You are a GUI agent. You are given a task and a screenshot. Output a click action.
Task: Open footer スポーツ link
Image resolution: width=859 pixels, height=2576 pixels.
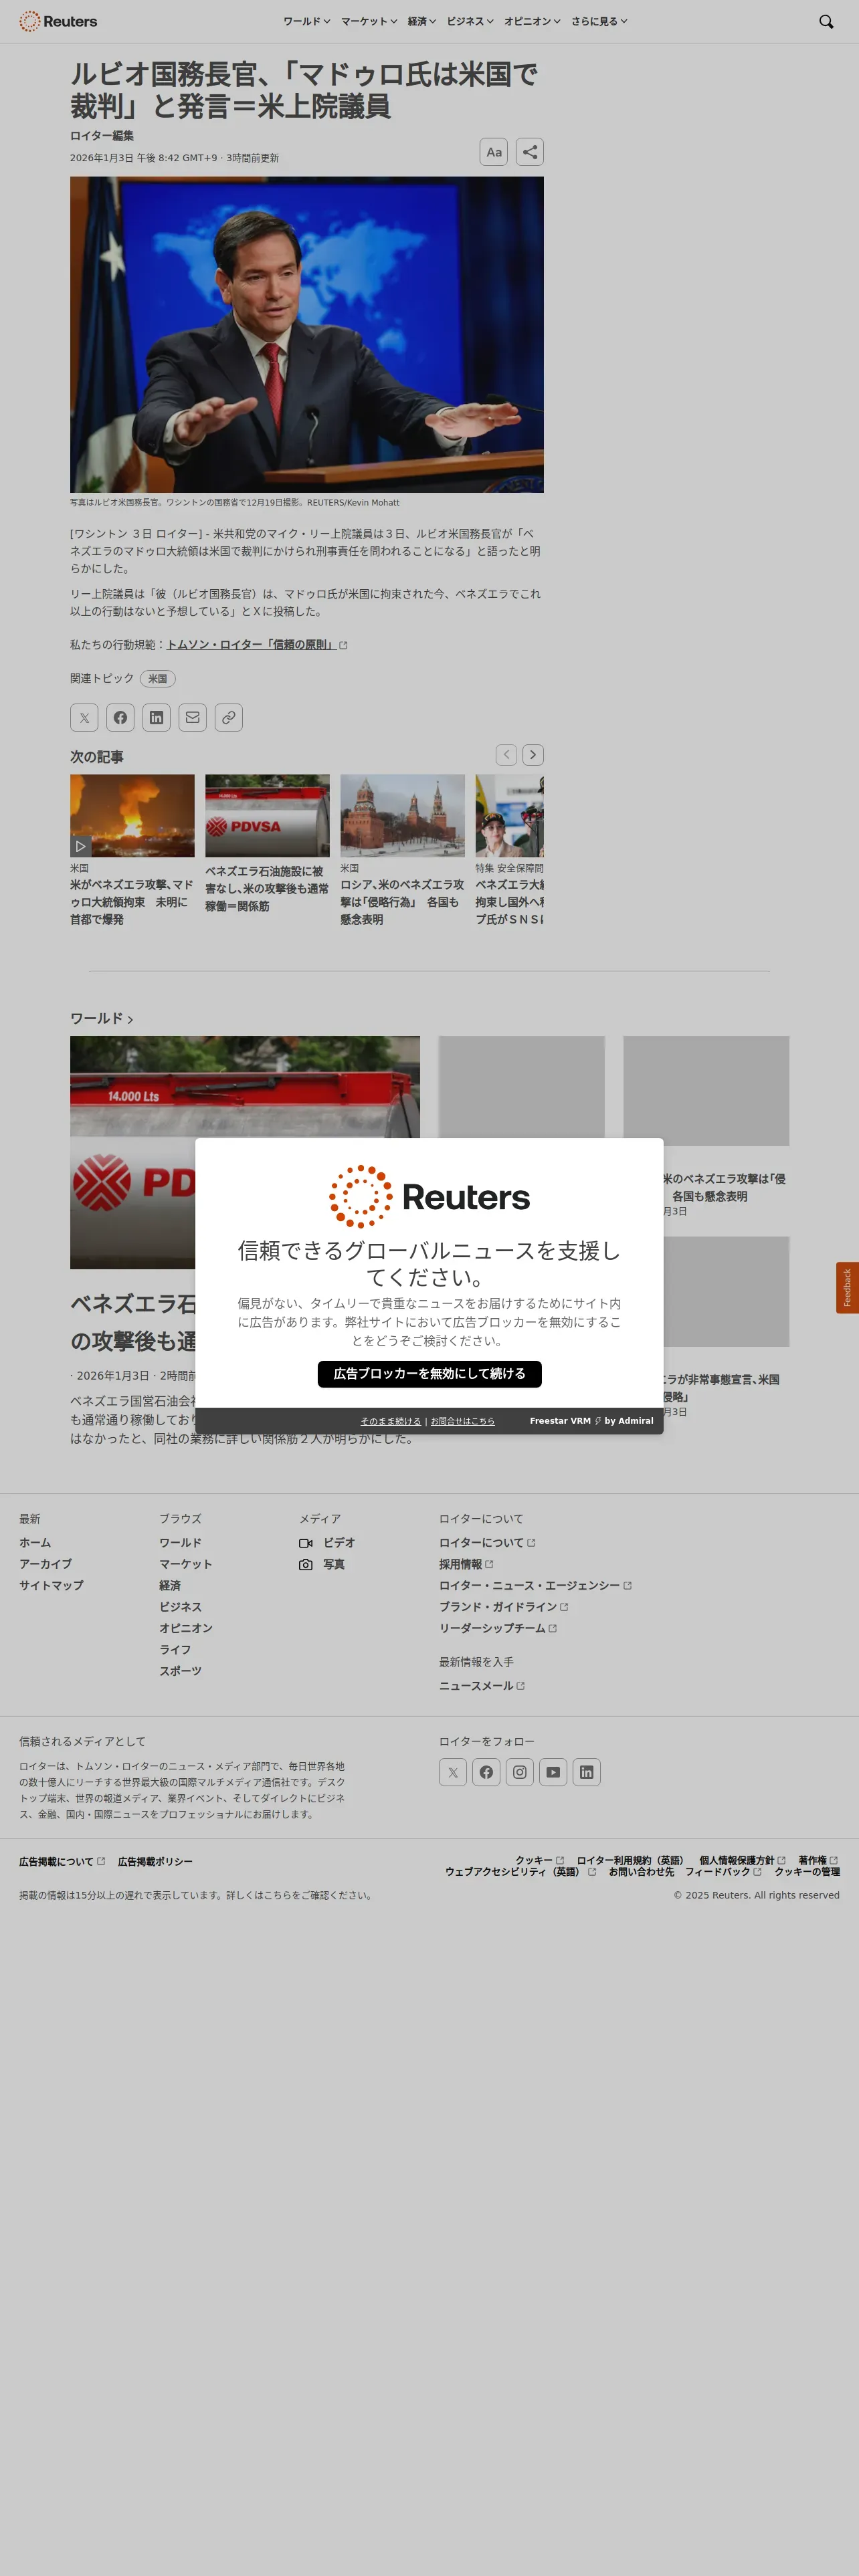tap(180, 1671)
